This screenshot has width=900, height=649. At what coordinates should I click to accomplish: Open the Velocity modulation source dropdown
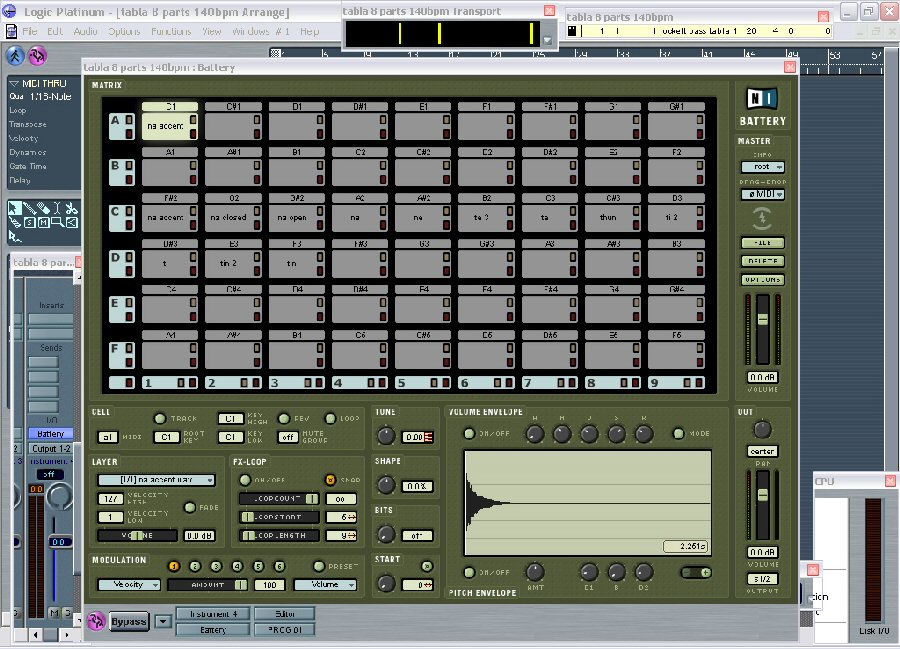[128, 584]
